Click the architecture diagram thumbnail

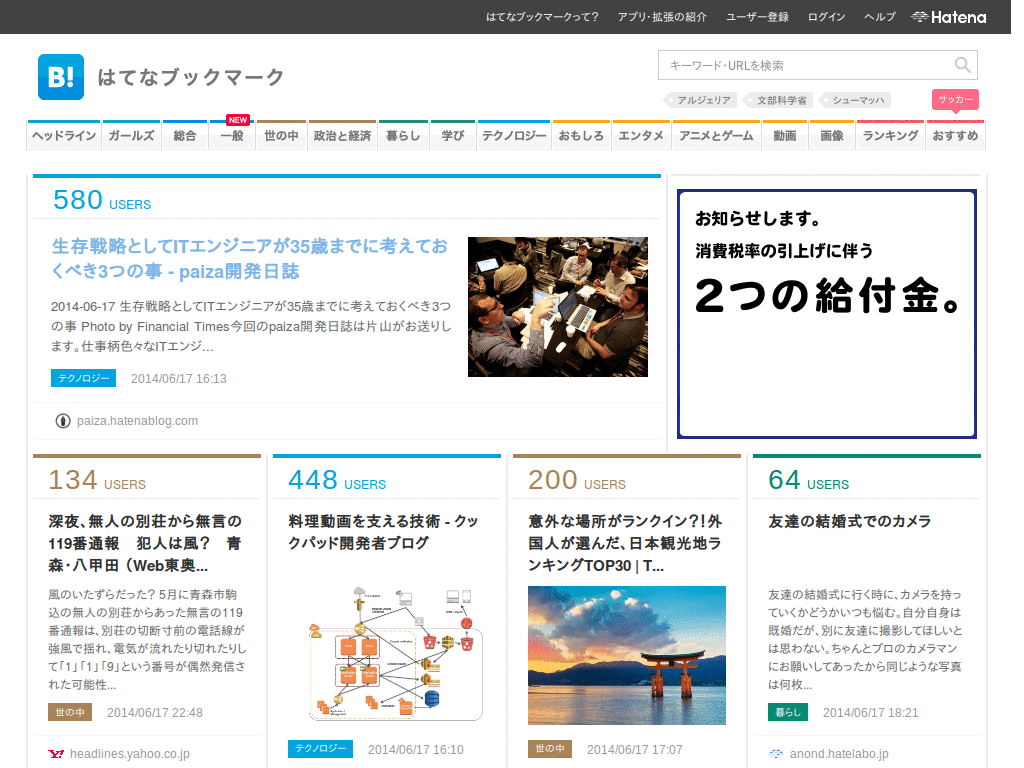[395, 654]
